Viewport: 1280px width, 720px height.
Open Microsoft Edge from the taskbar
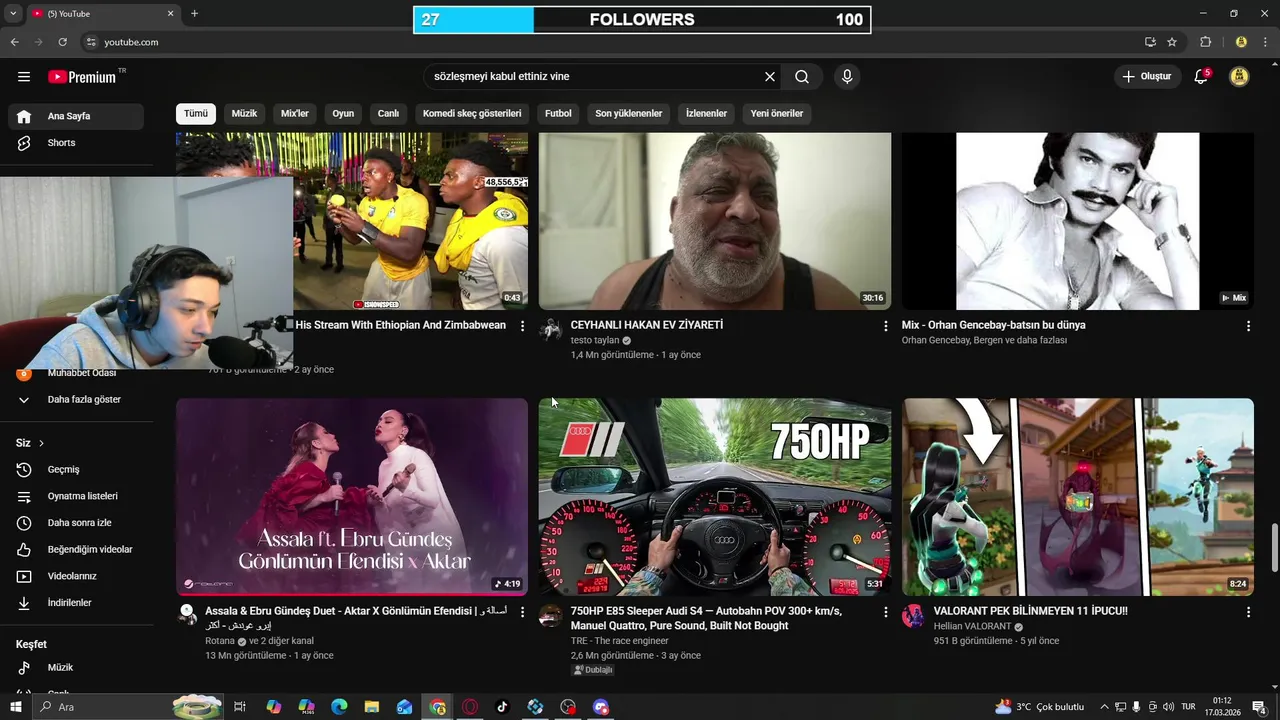point(339,707)
